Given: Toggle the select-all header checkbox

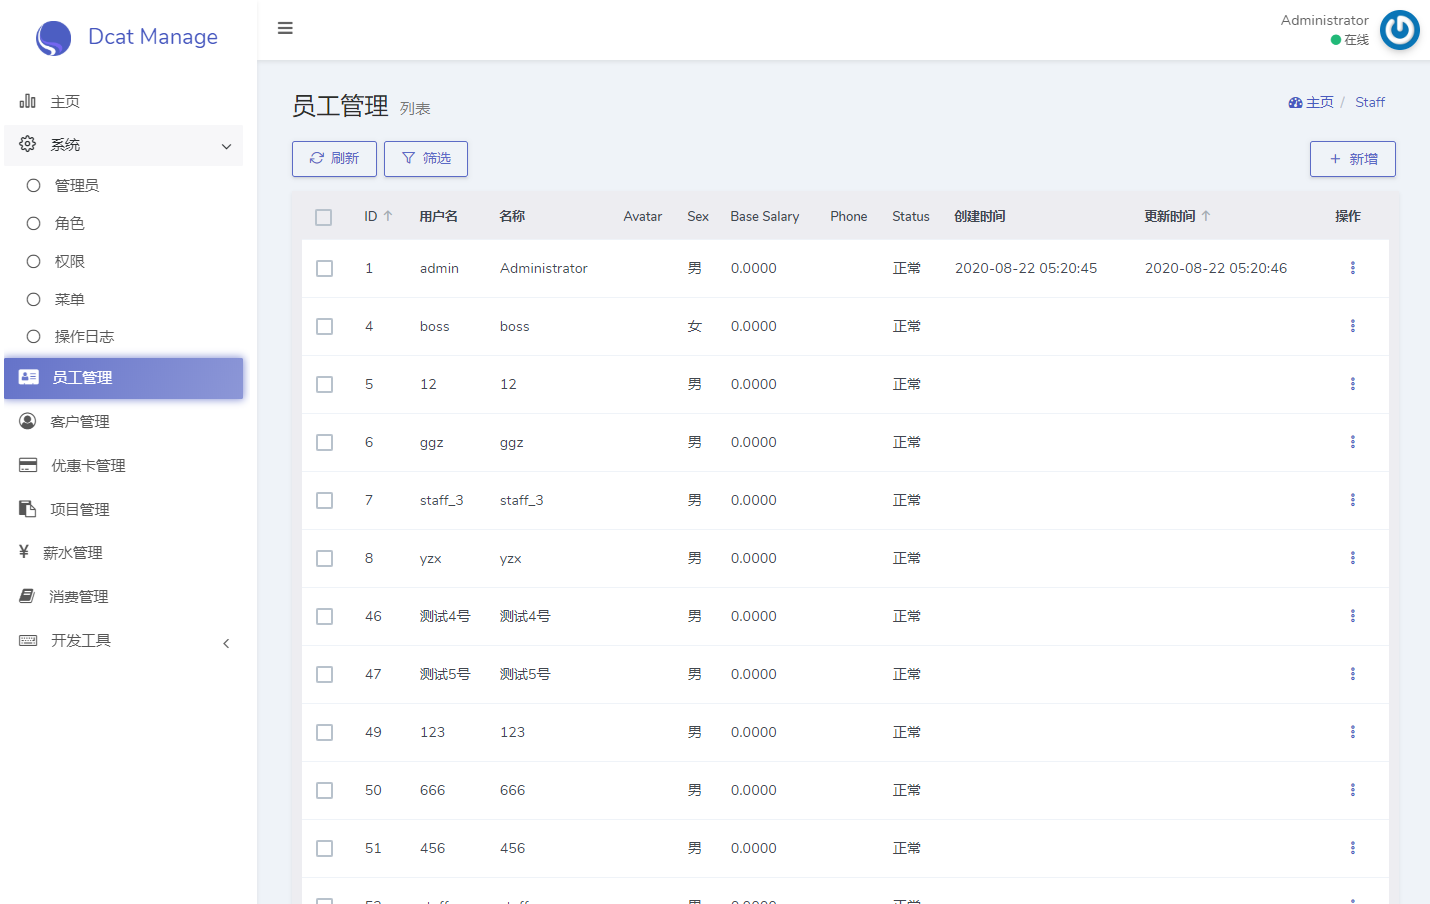Looking at the screenshot, I should [323, 217].
